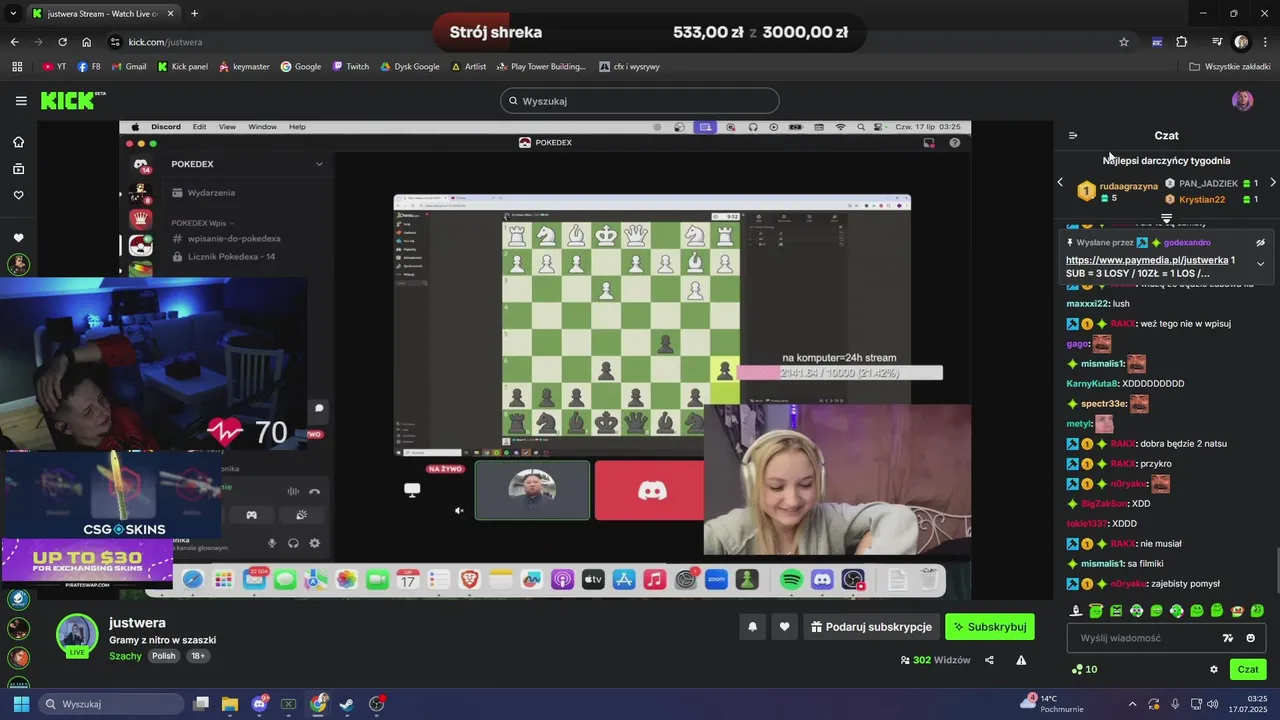Click the Windows taskbar search box
Image resolution: width=1280 pixels, height=720 pixels.
[x=111, y=704]
